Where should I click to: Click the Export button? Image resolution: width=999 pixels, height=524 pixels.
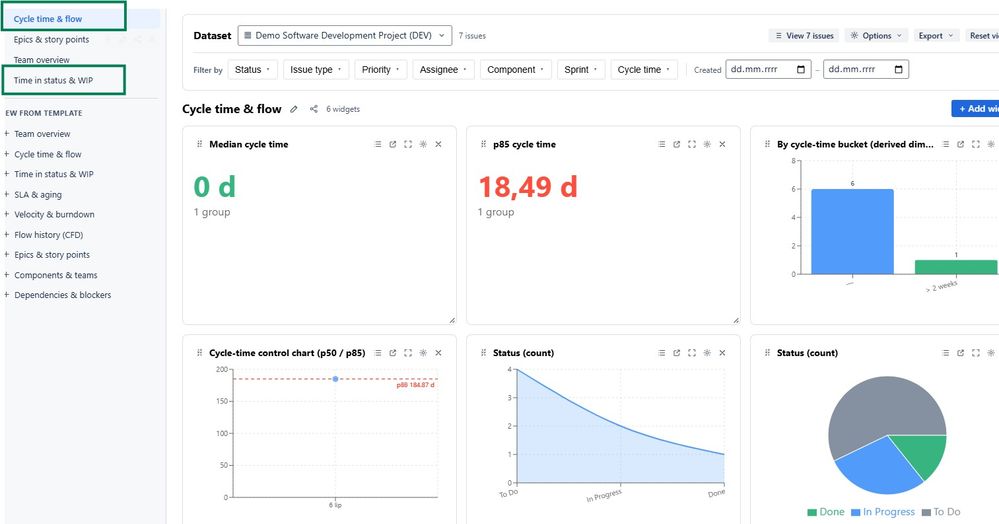tap(935, 36)
